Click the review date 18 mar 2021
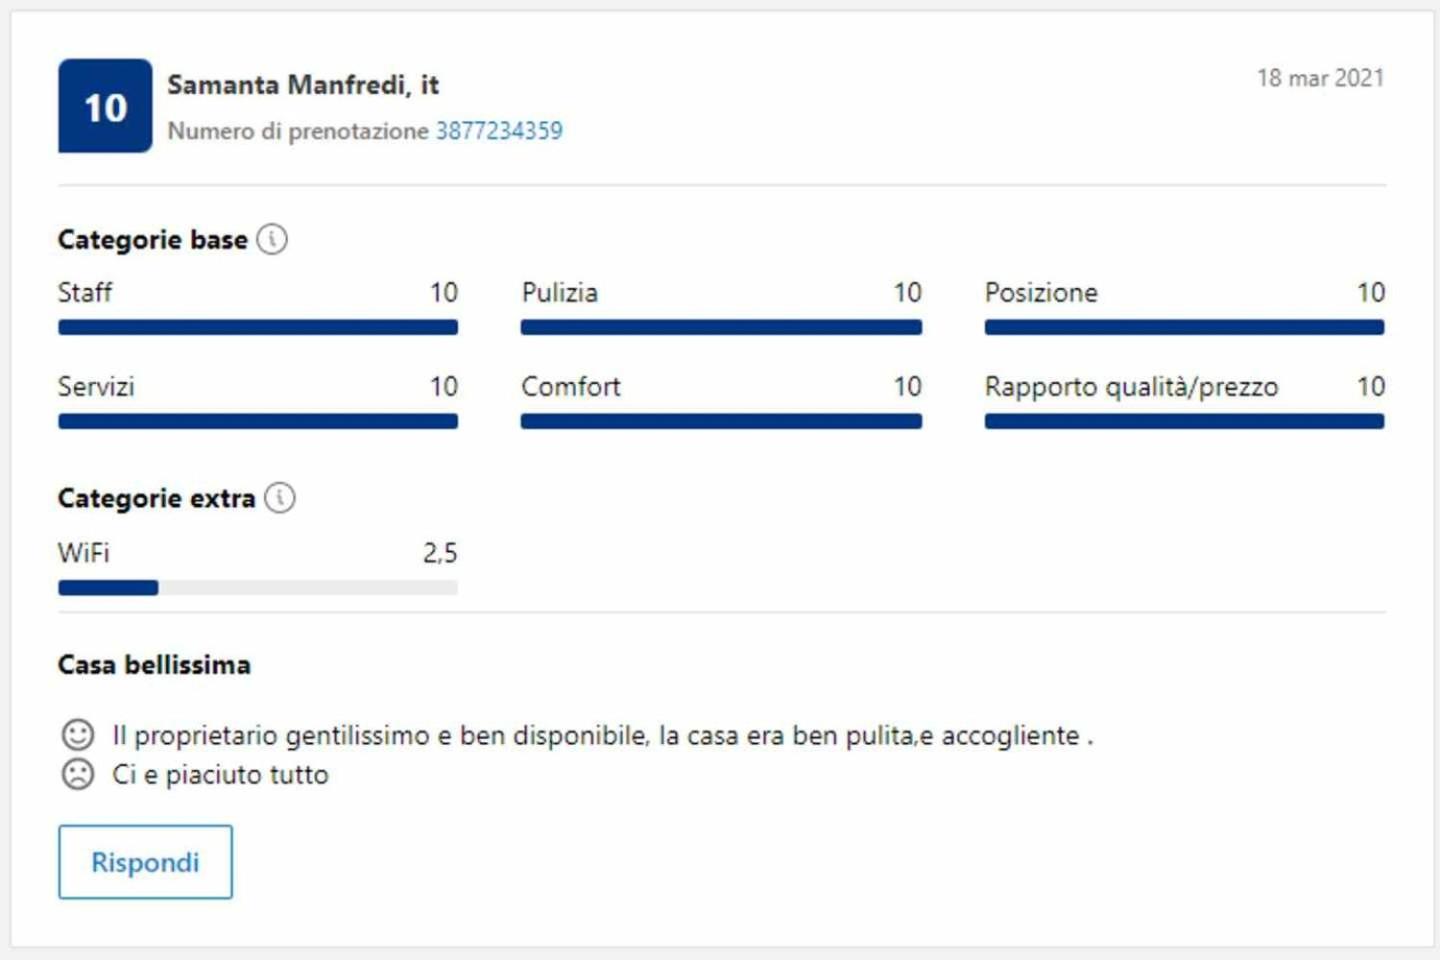This screenshot has width=1440, height=960. tap(1320, 78)
